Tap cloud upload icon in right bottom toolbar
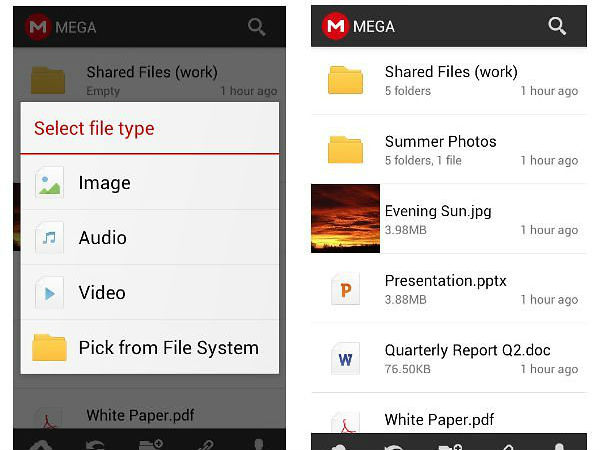 [338, 444]
